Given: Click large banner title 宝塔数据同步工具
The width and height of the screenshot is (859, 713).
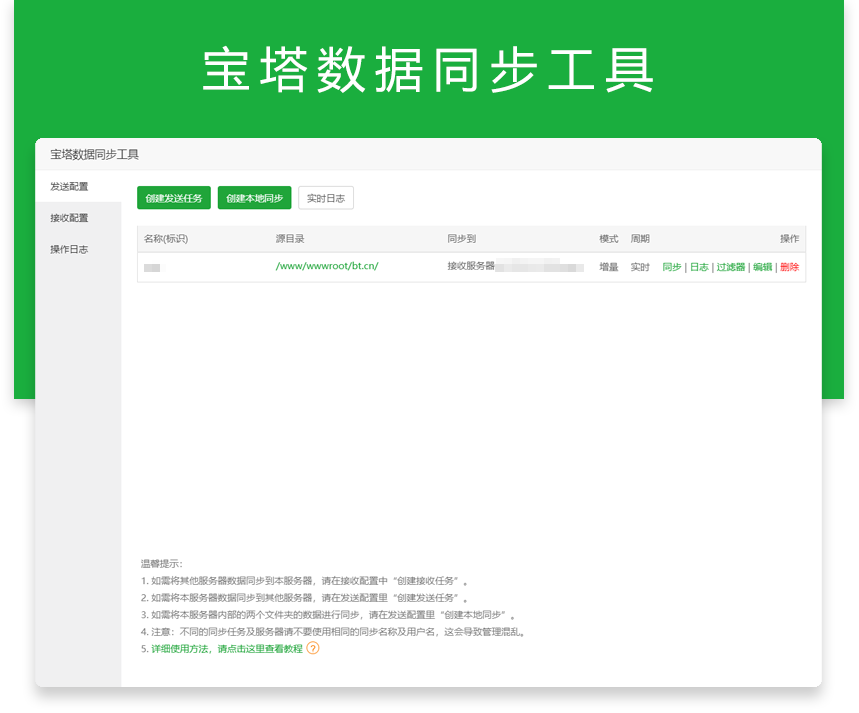Looking at the screenshot, I should pos(428,70).
